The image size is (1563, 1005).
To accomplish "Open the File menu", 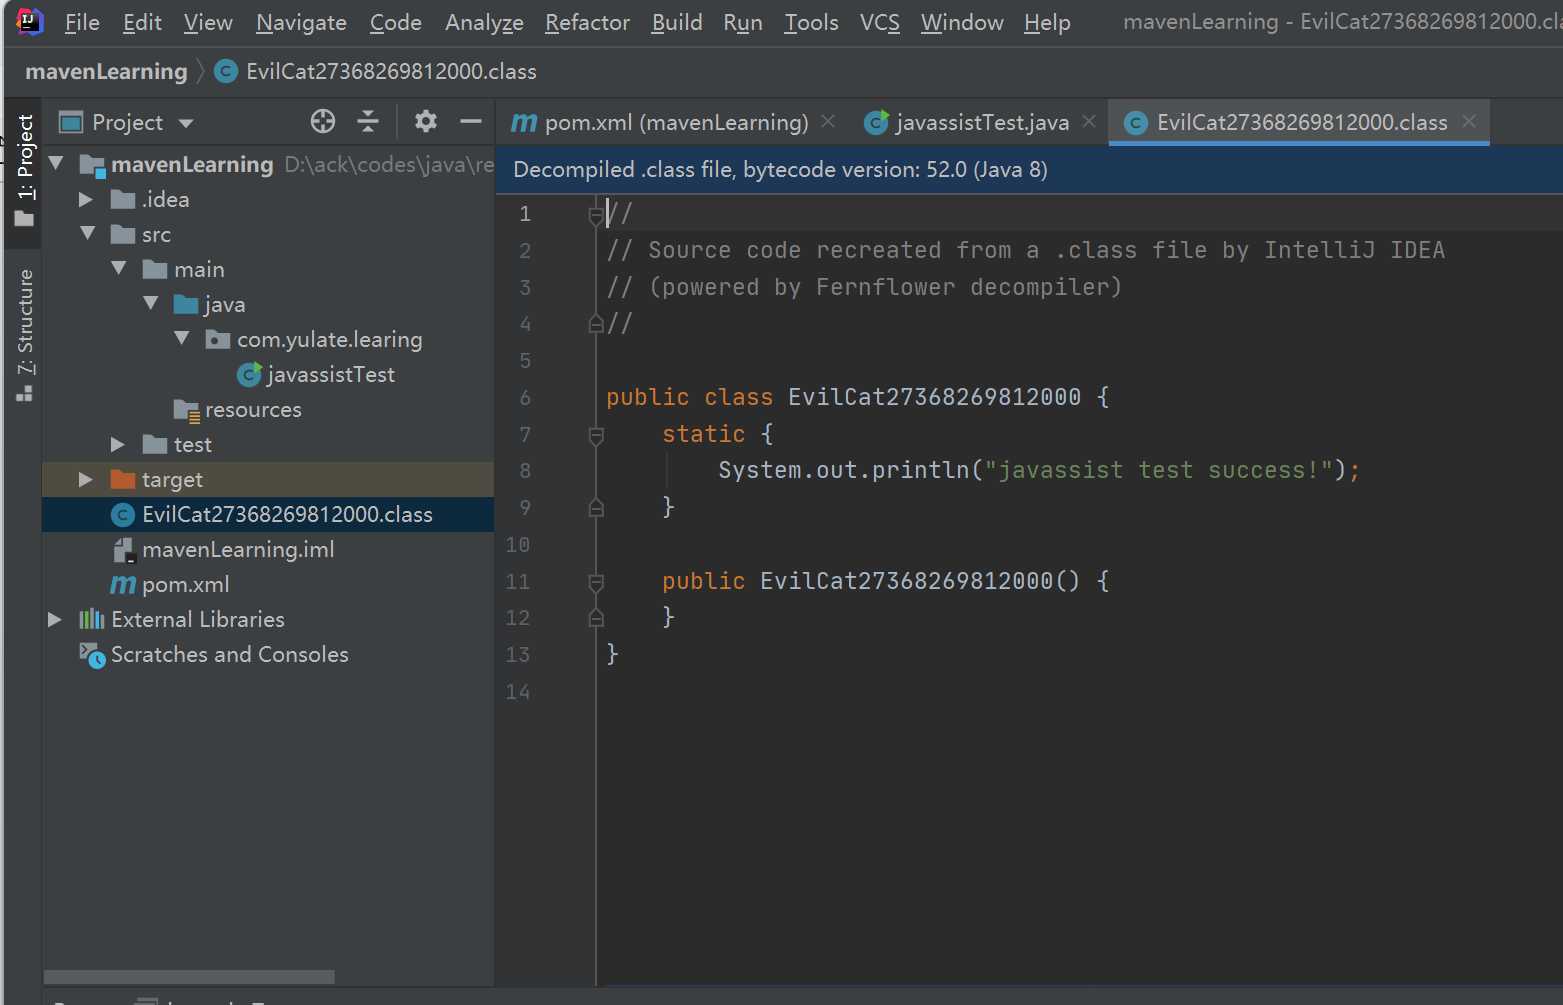I will [82, 22].
